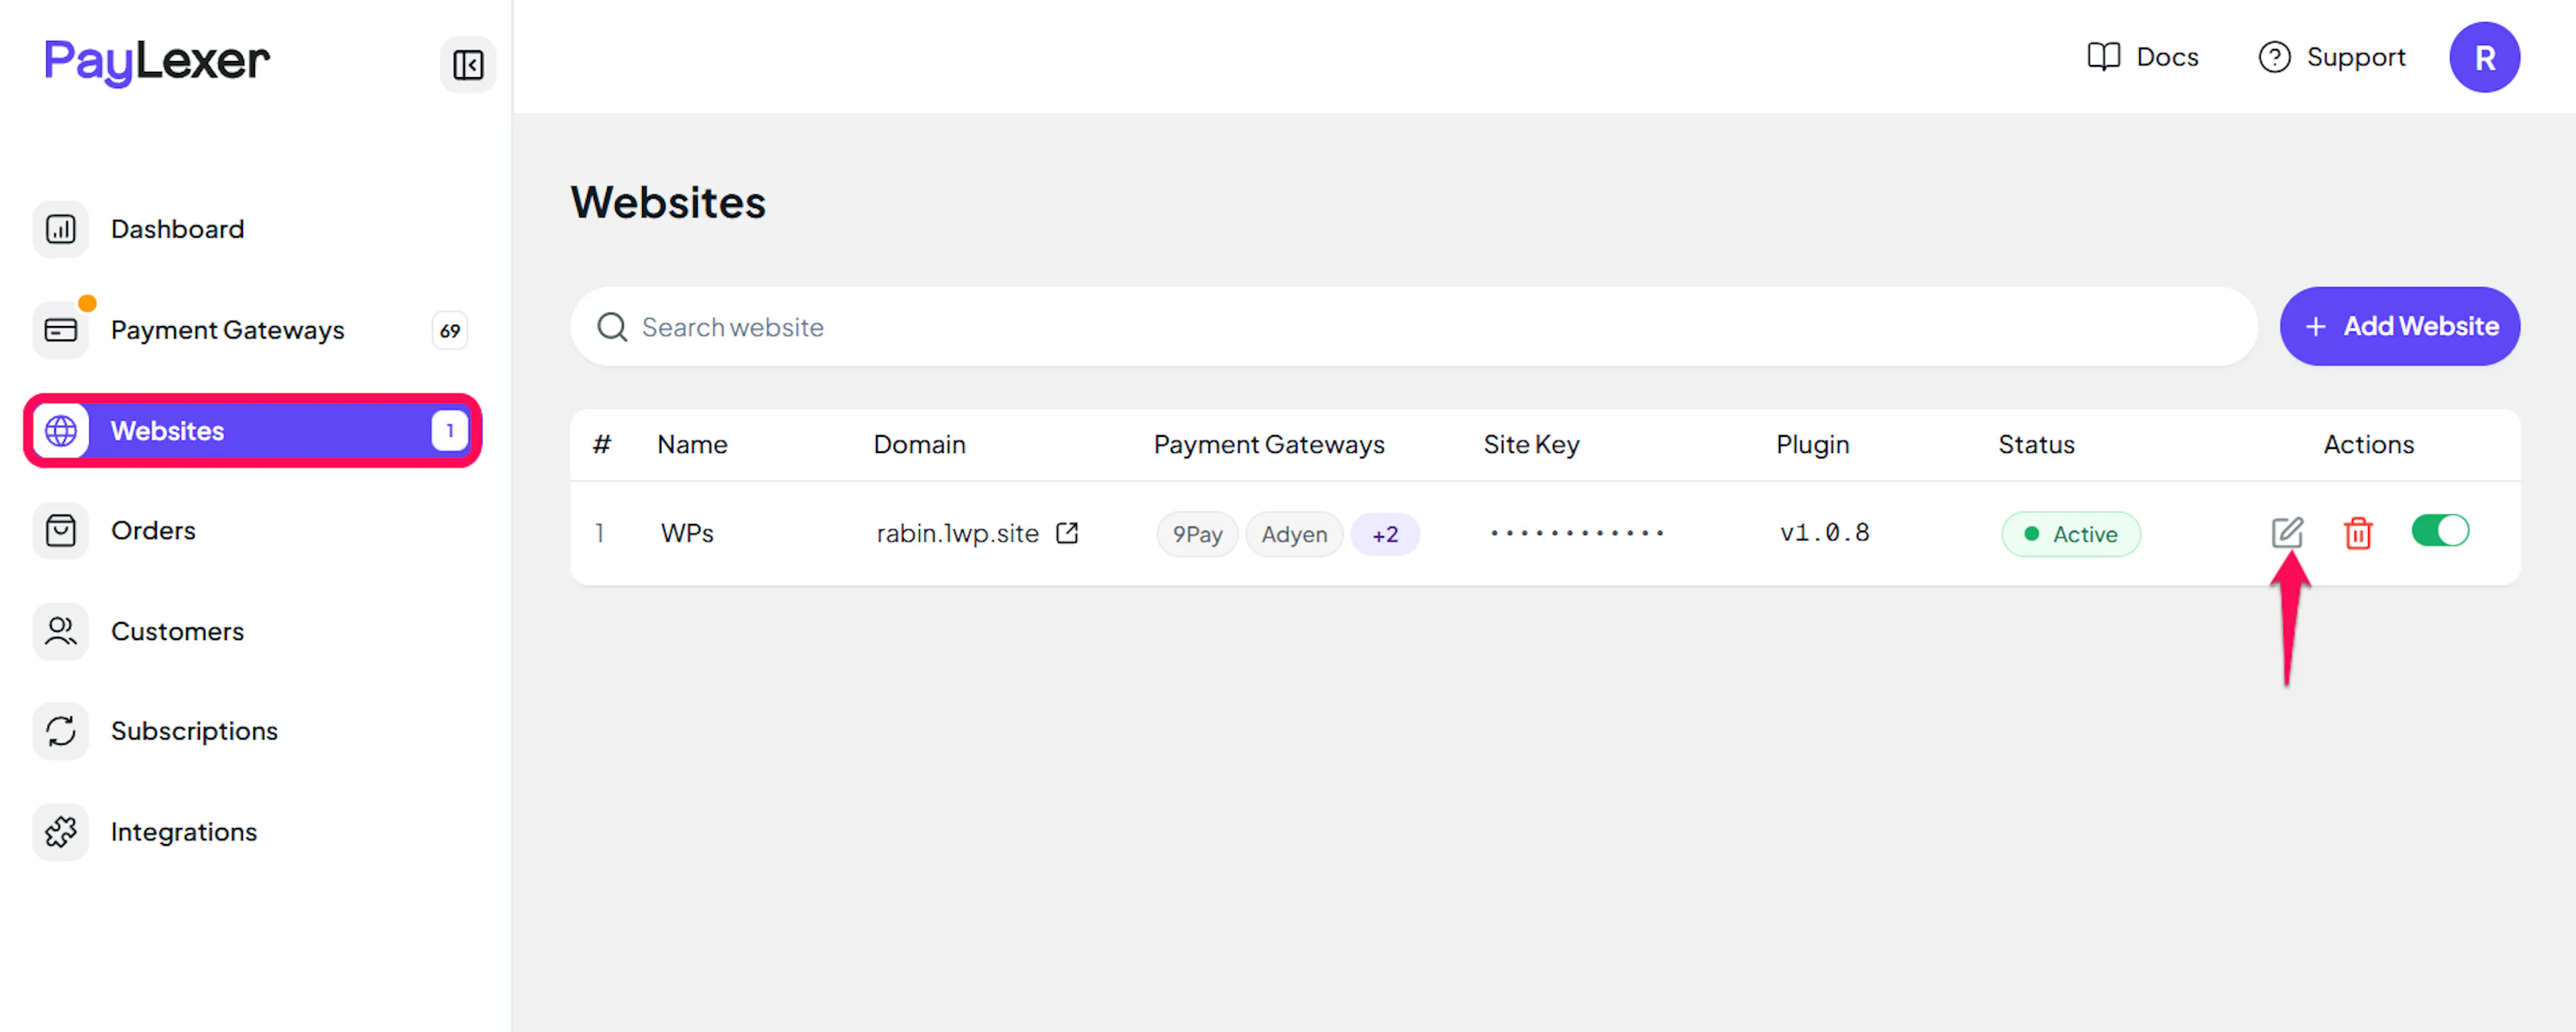Focus the Search website field
This screenshot has height=1032, width=2576.
coord(1413,327)
